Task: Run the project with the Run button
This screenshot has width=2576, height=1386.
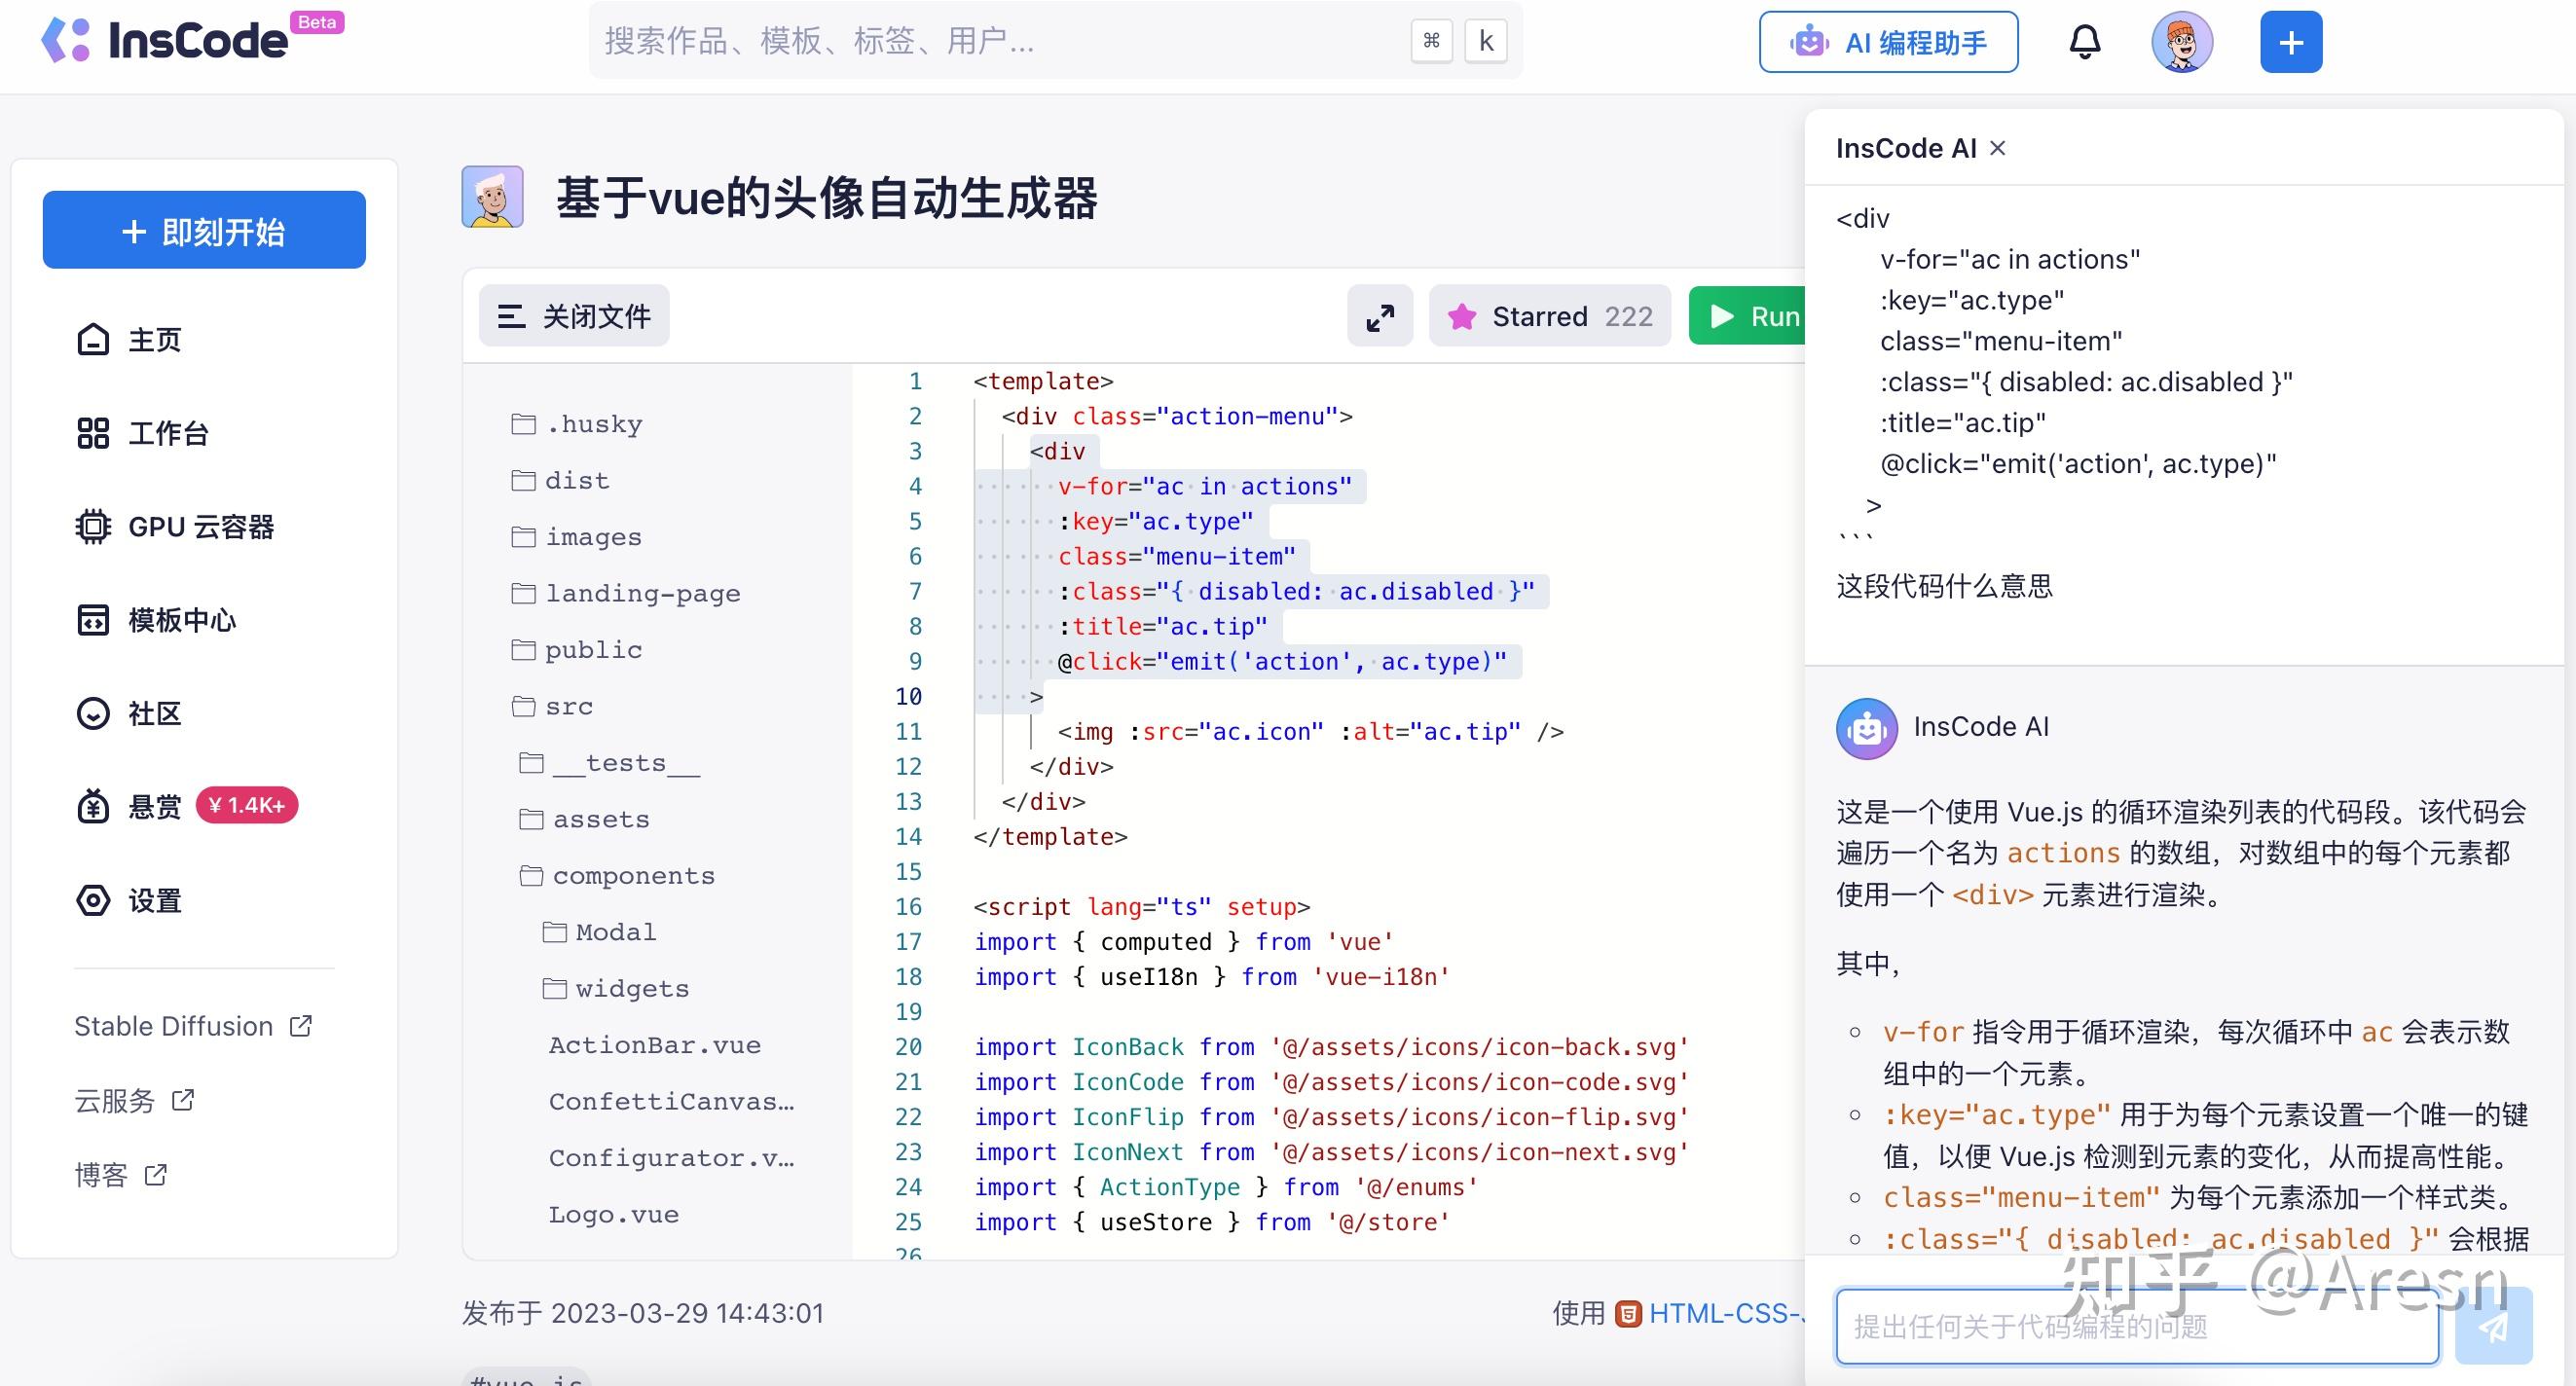Action: click(1757, 316)
